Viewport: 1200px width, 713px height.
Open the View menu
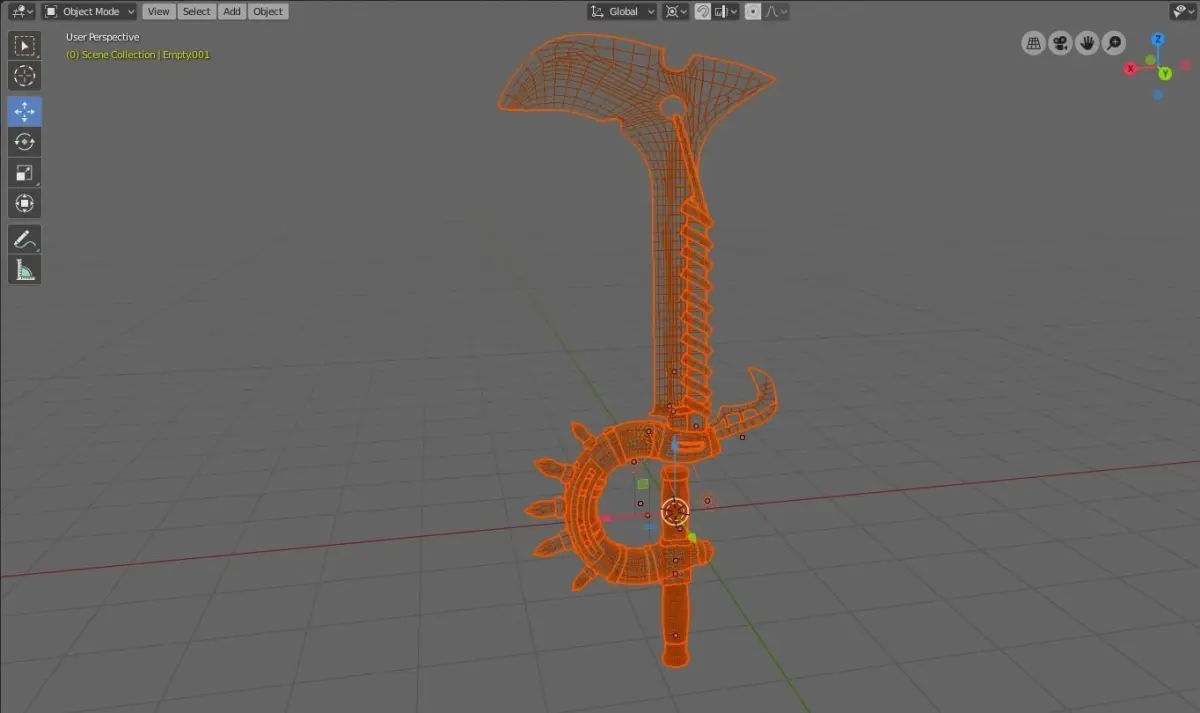158,12
